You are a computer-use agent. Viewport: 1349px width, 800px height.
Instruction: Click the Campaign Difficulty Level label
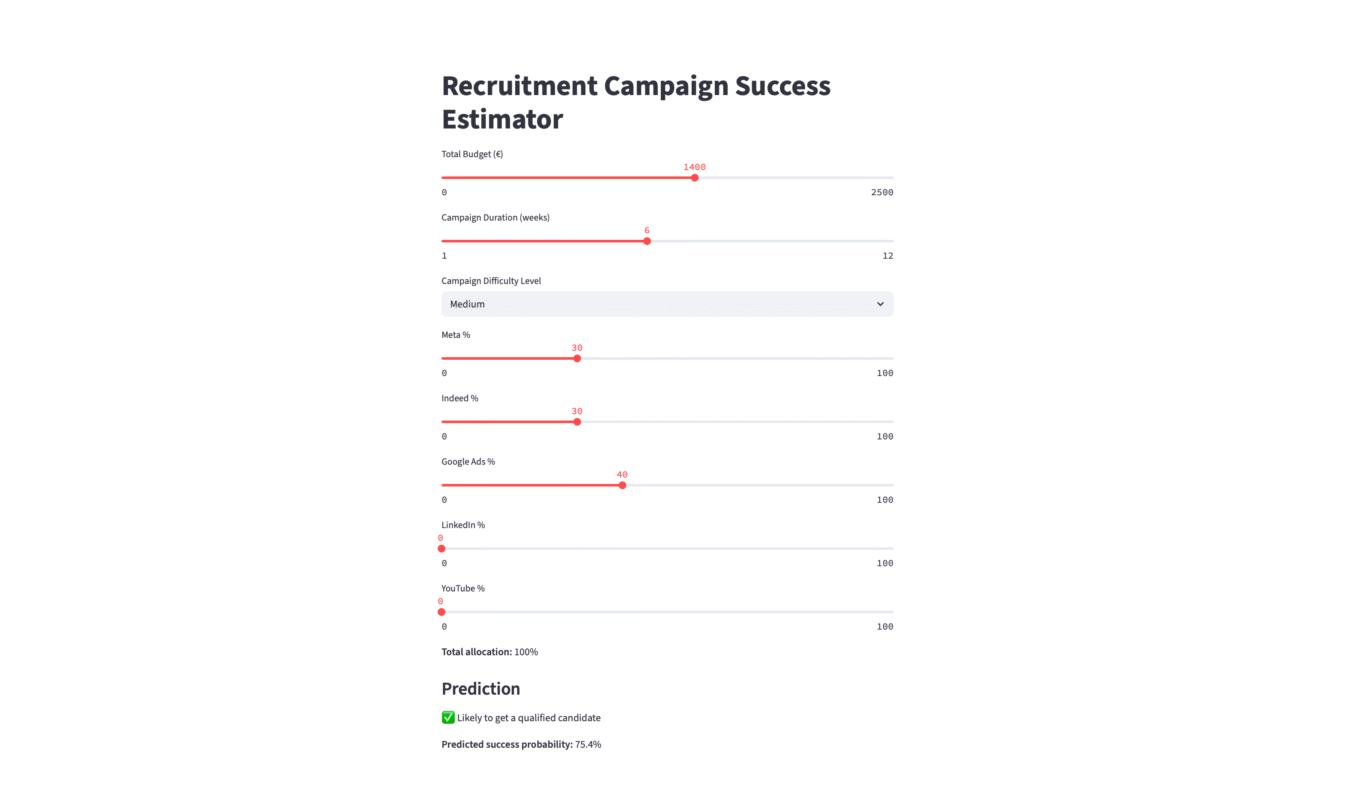(491, 281)
